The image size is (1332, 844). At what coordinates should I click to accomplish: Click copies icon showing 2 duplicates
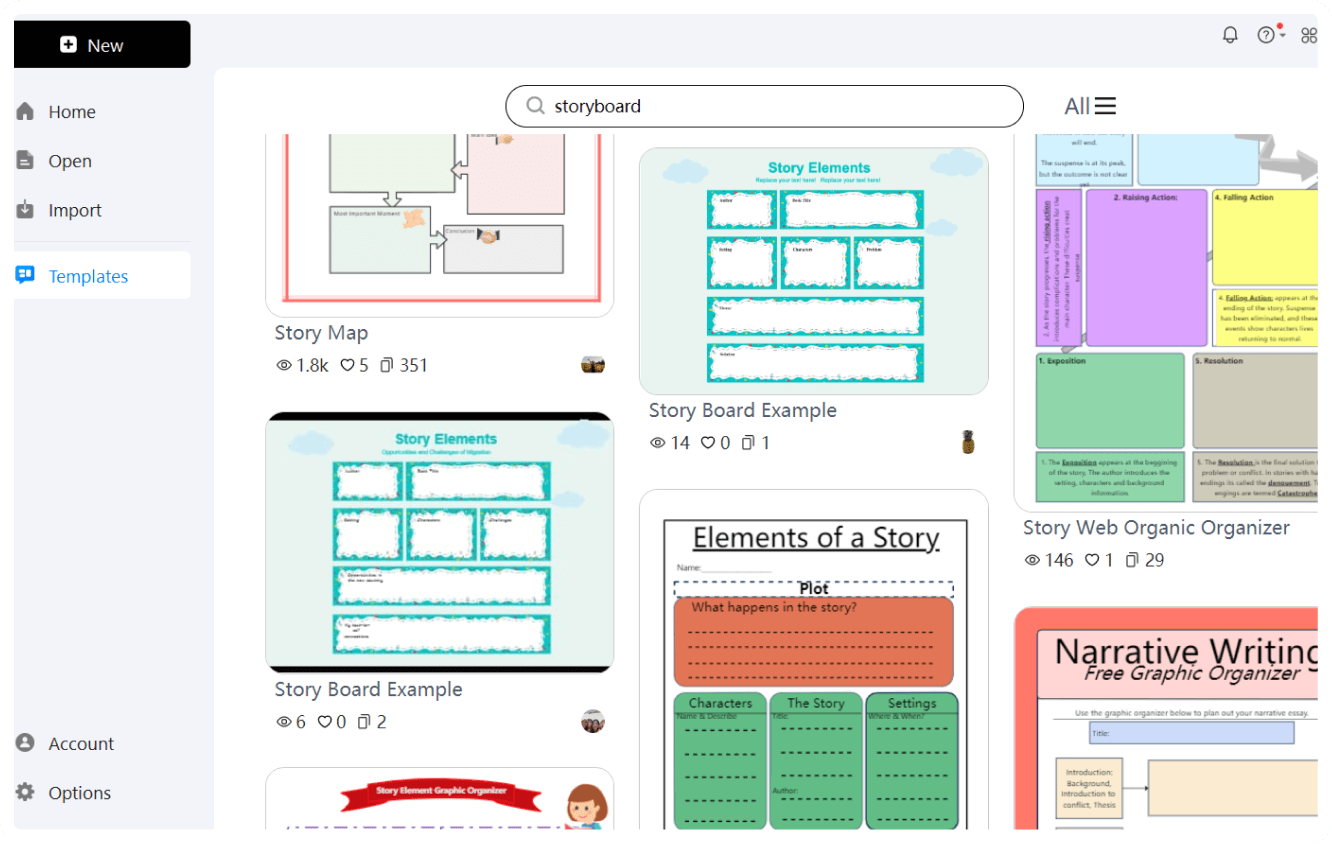pos(365,722)
